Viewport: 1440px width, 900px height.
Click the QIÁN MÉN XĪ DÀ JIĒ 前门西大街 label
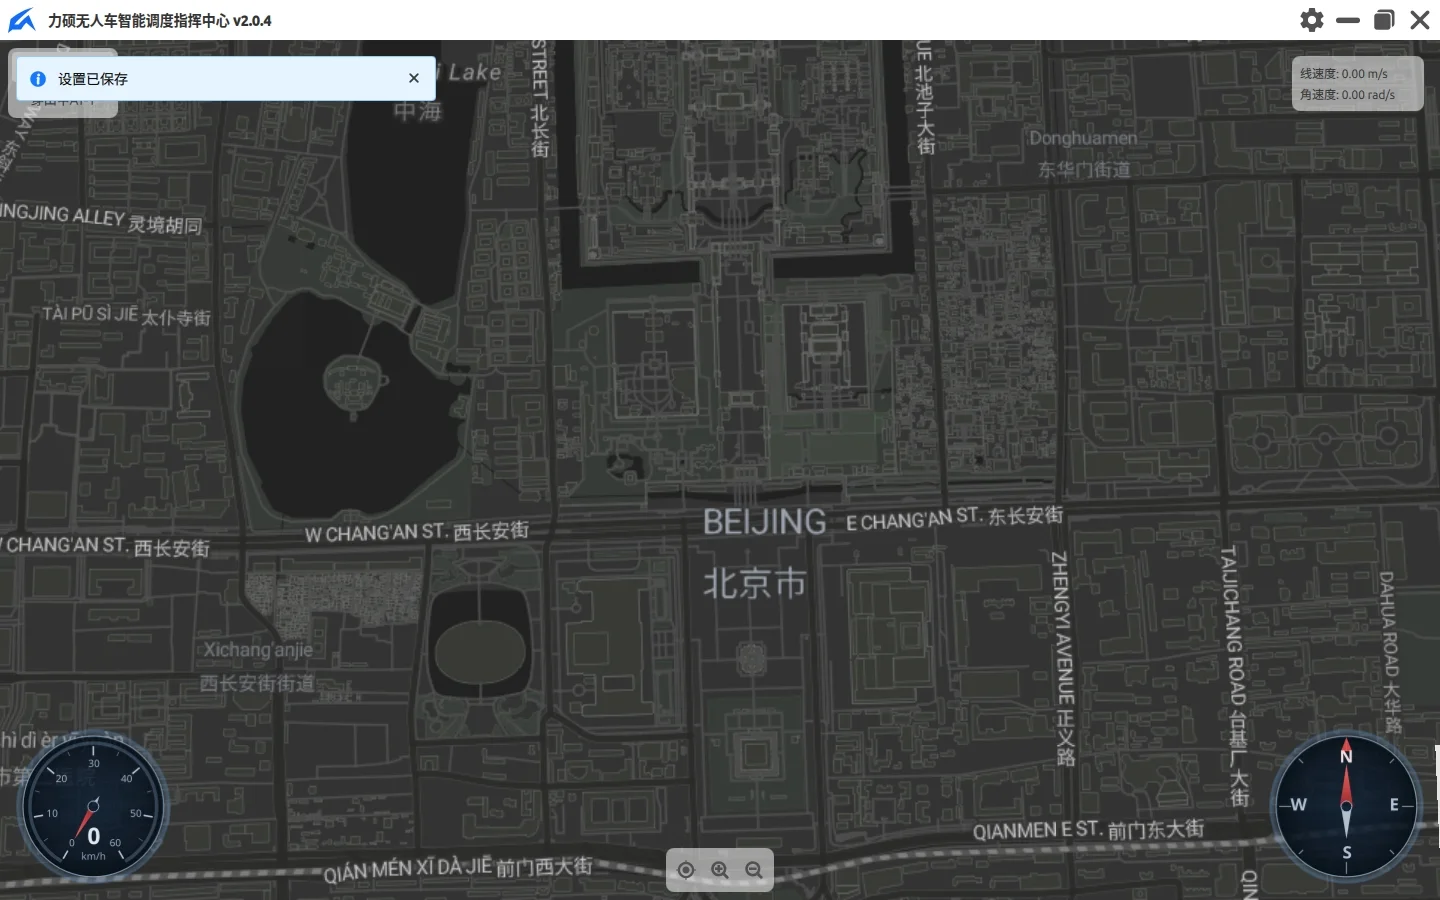(458, 869)
